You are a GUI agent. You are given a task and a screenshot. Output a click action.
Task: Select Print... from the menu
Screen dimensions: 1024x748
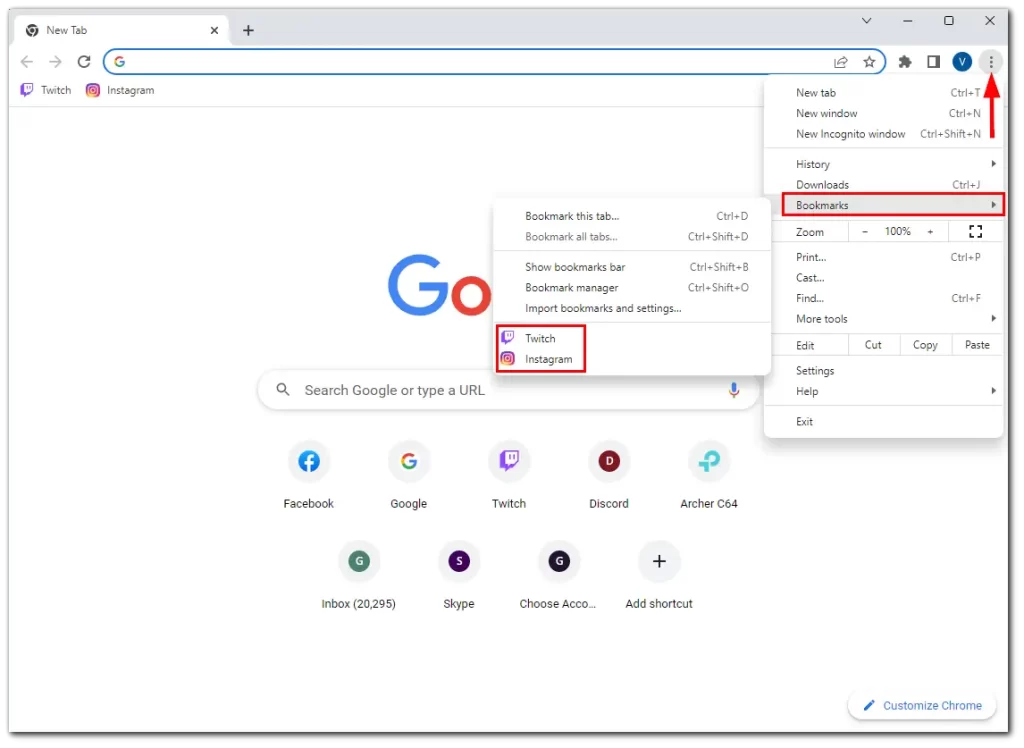point(884,257)
